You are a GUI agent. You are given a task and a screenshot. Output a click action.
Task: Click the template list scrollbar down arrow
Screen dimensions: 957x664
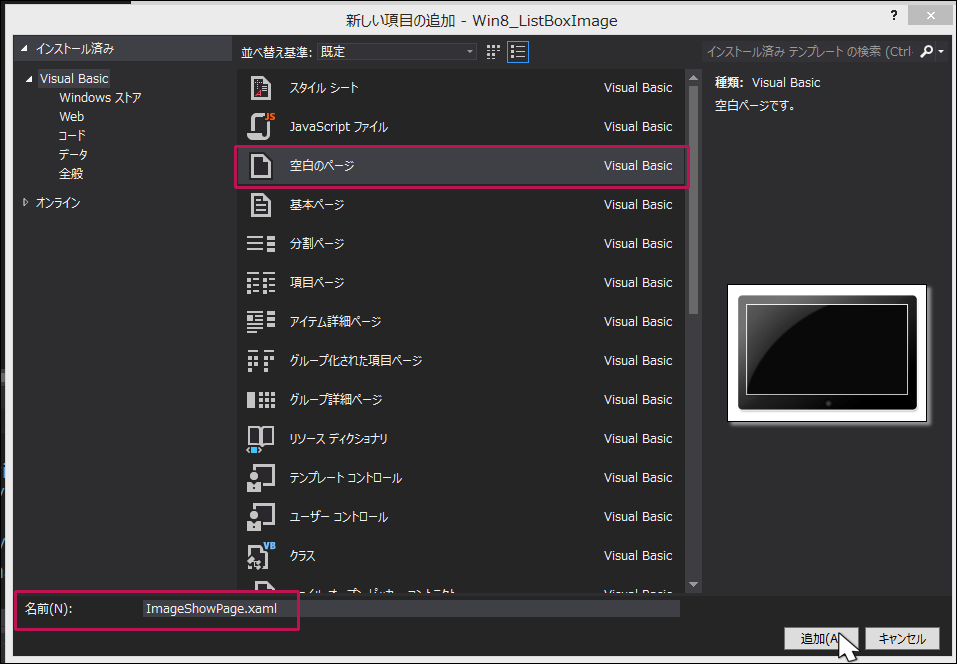693,584
